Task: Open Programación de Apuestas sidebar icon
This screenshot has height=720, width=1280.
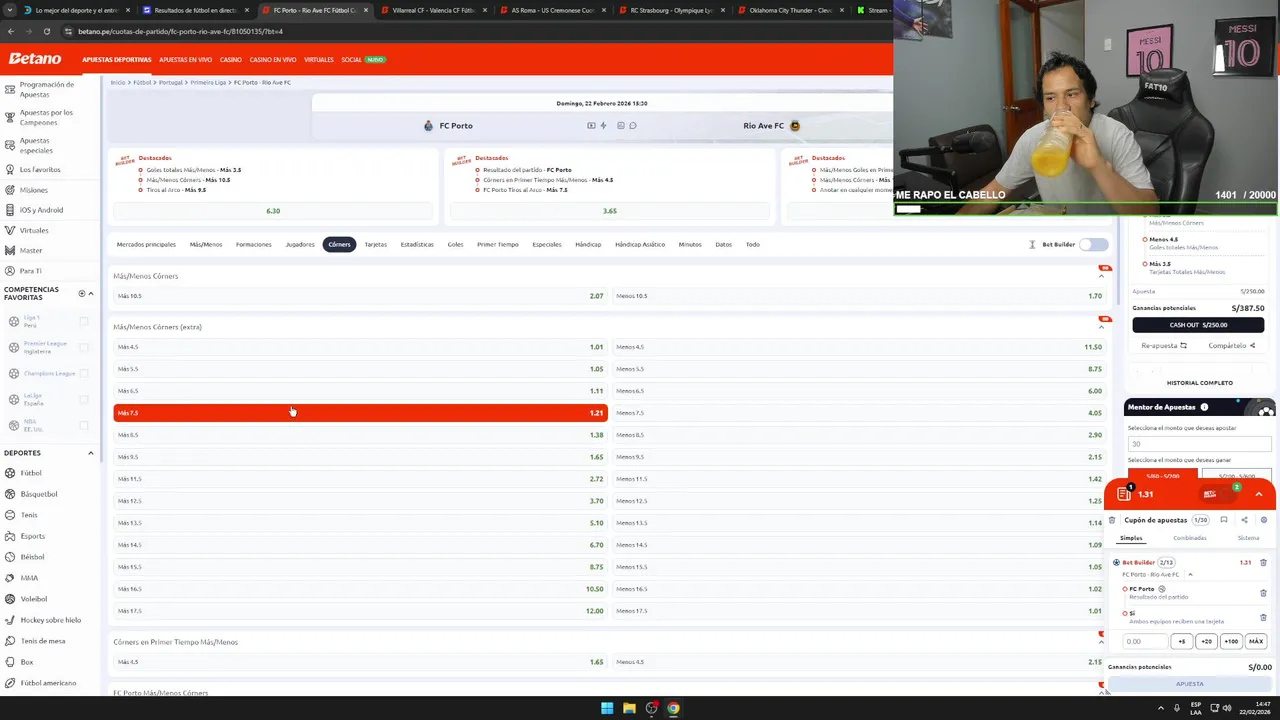Action: click(10, 89)
